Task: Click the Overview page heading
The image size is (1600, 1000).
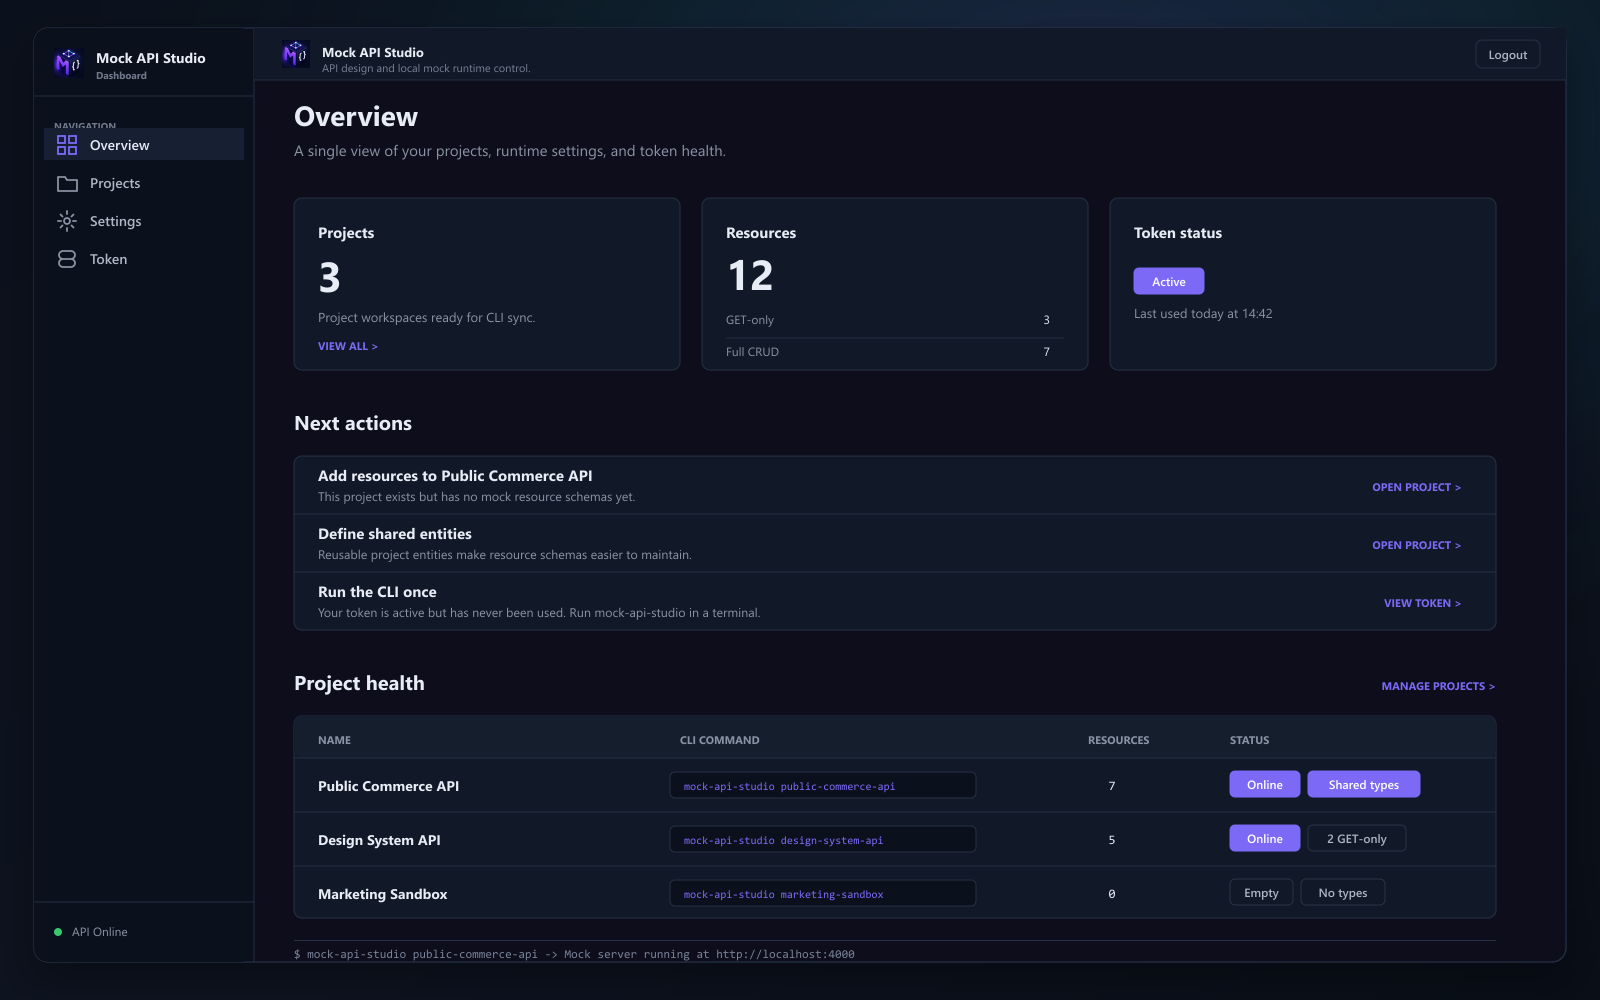Action: [356, 117]
